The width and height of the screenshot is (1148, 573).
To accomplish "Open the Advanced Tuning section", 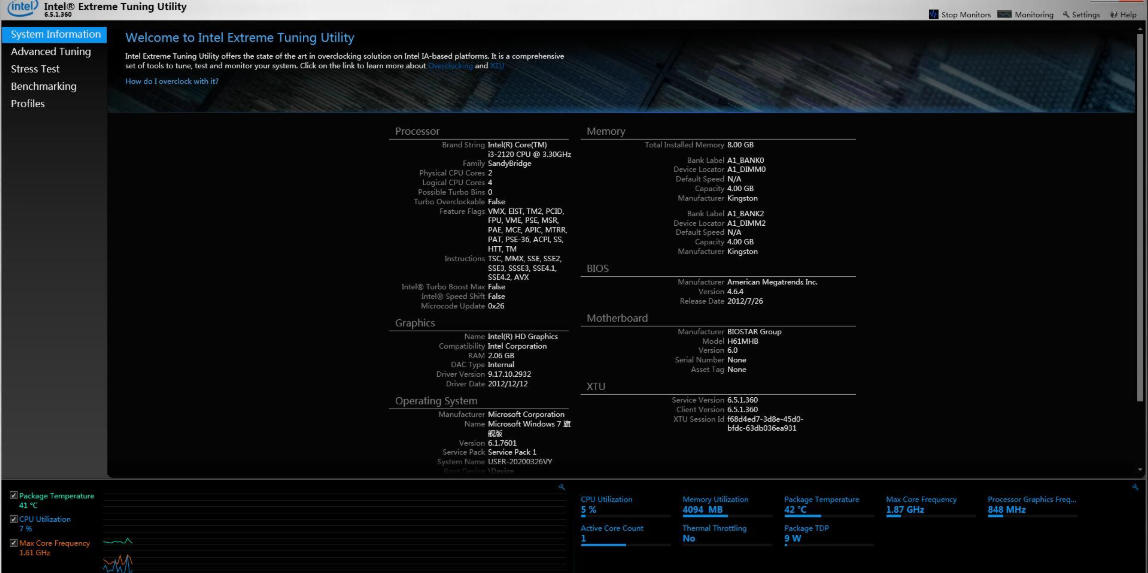I will tap(51, 52).
